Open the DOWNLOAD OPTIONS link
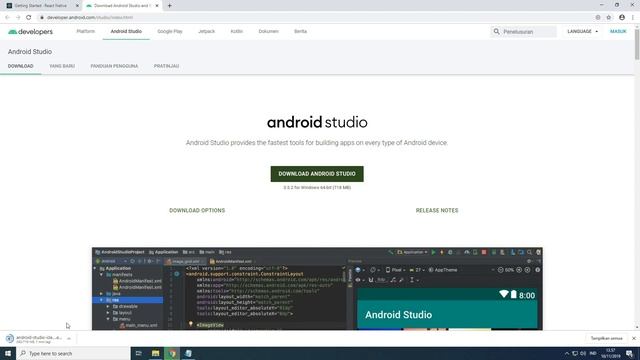 (x=197, y=211)
